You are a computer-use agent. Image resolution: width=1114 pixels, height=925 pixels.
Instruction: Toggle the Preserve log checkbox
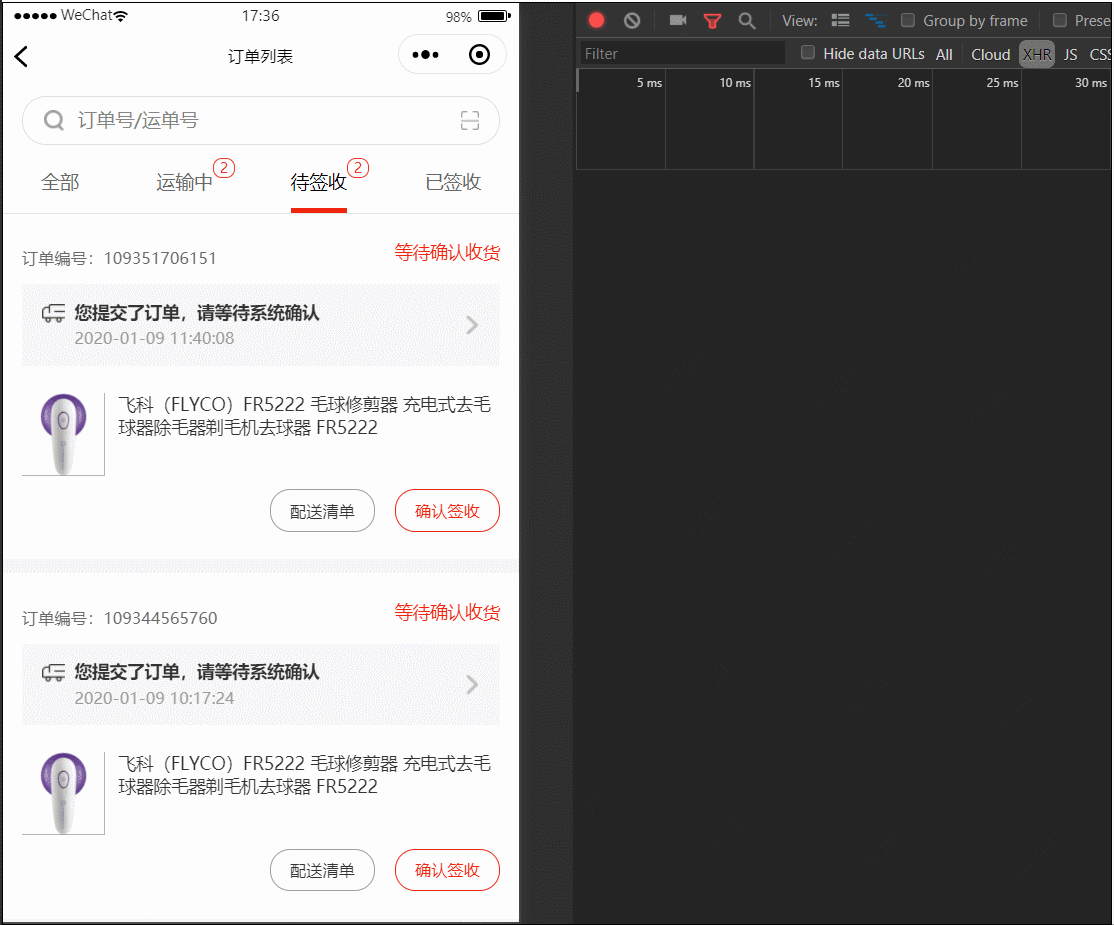[1059, 20]
